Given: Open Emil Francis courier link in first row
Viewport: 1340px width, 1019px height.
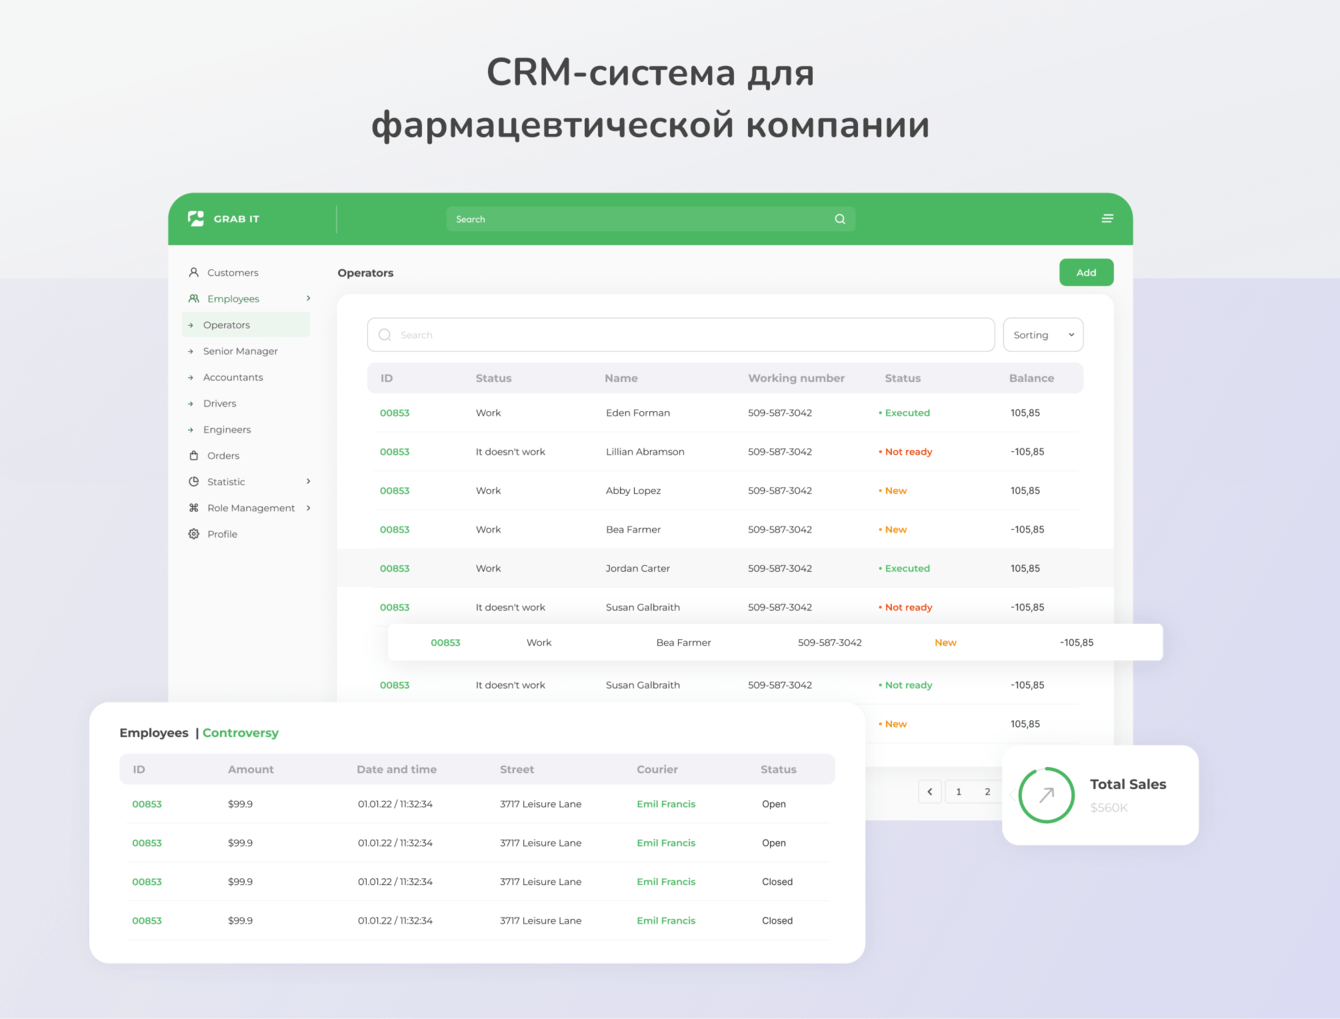Looking at the screenshot, I should pyautogui.click(x=666, y=803).
